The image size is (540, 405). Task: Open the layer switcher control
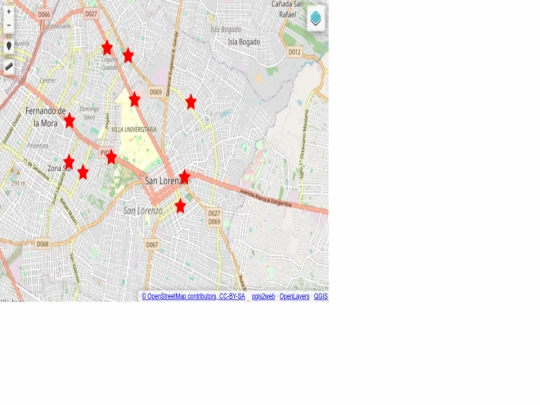[x=316, y=18]
